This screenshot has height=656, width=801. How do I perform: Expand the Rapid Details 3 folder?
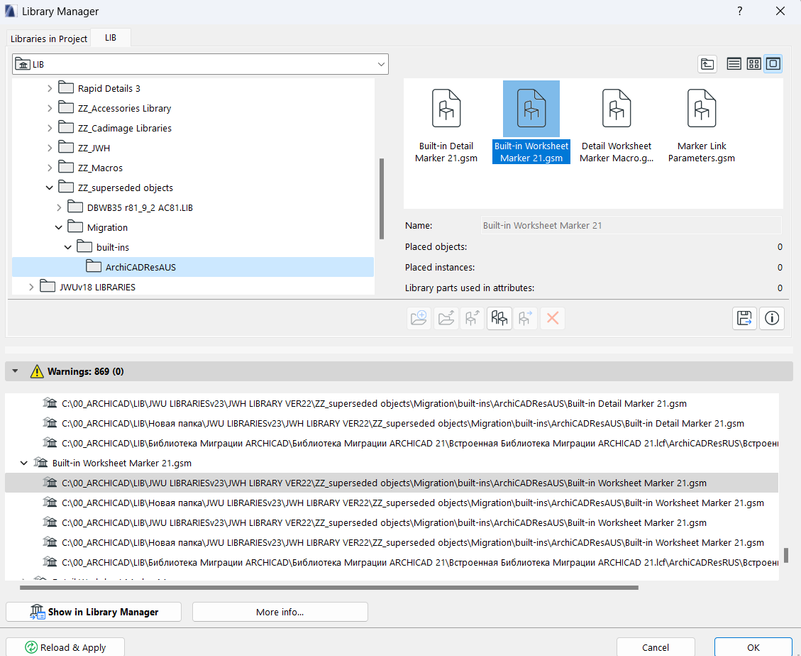[x=50, y=88]
